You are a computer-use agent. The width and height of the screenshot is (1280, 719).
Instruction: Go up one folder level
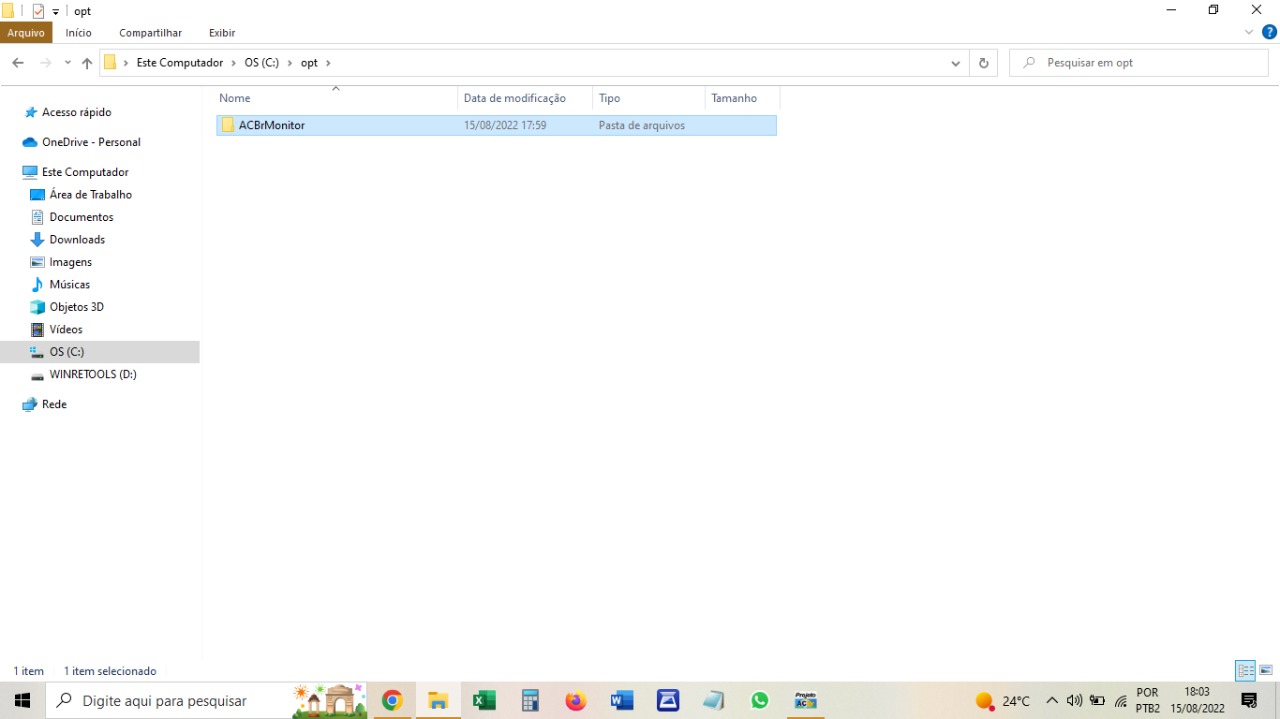coord(87,63)
